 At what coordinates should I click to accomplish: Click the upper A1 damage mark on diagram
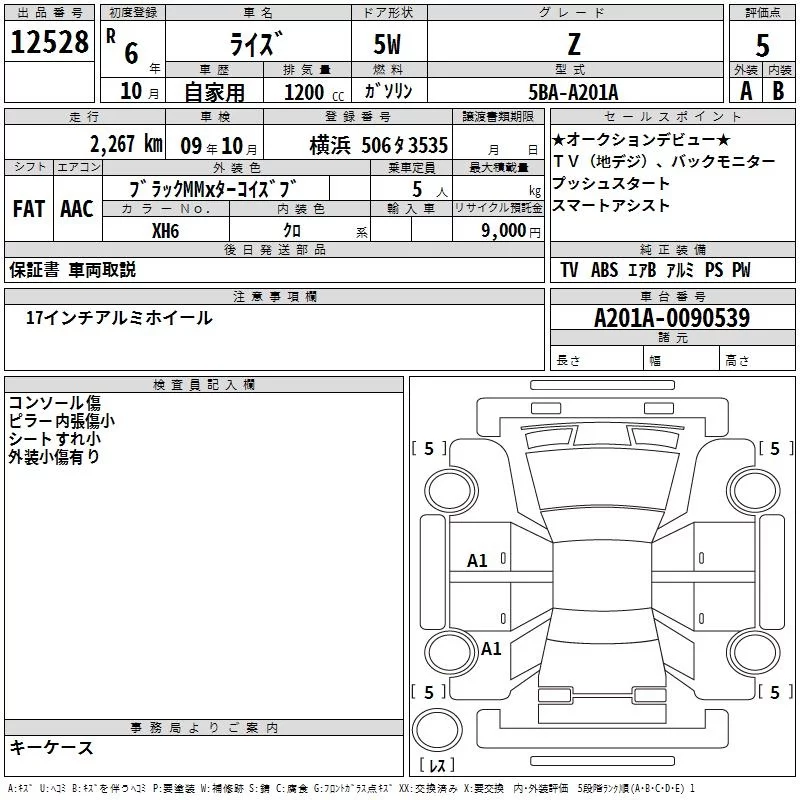pos(478,561)
